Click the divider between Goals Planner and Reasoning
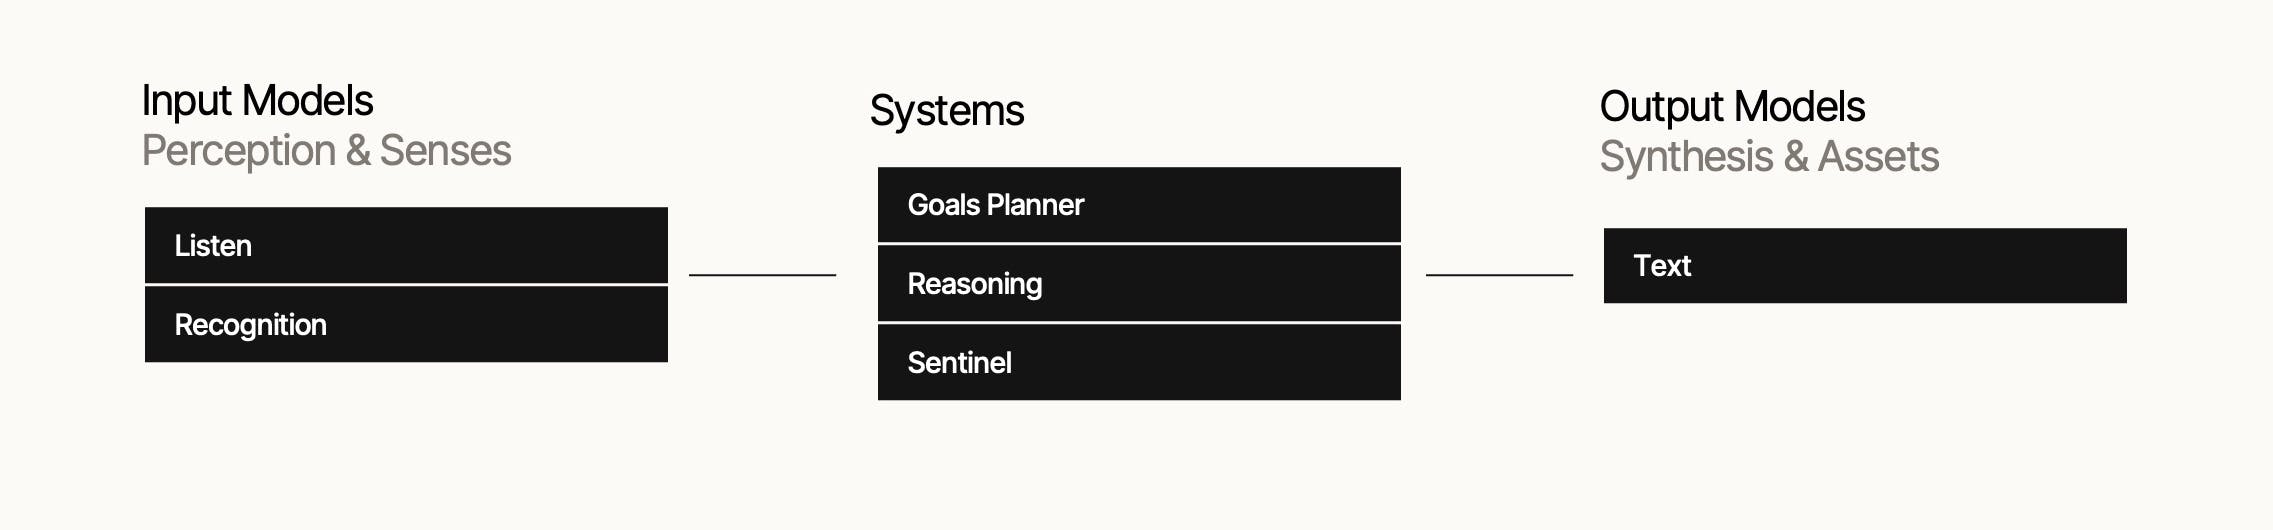This screenshot has height=530, width=2273. click(x=1139, y=244)
